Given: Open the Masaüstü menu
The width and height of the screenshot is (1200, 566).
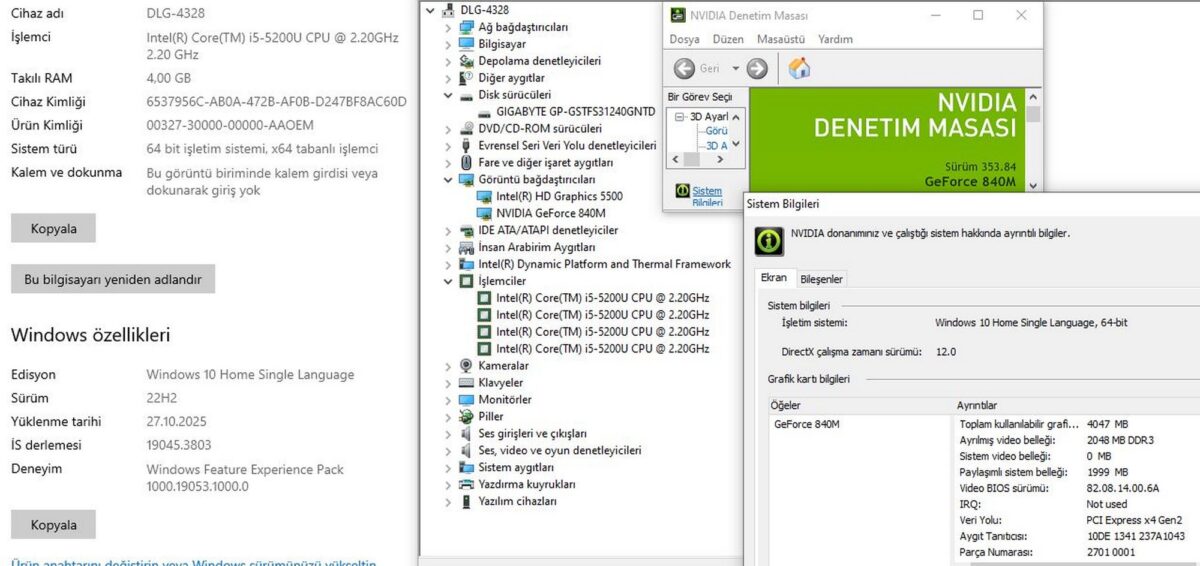Looking at the screenshot, I should pyautogui.click(x=781, y=39).
